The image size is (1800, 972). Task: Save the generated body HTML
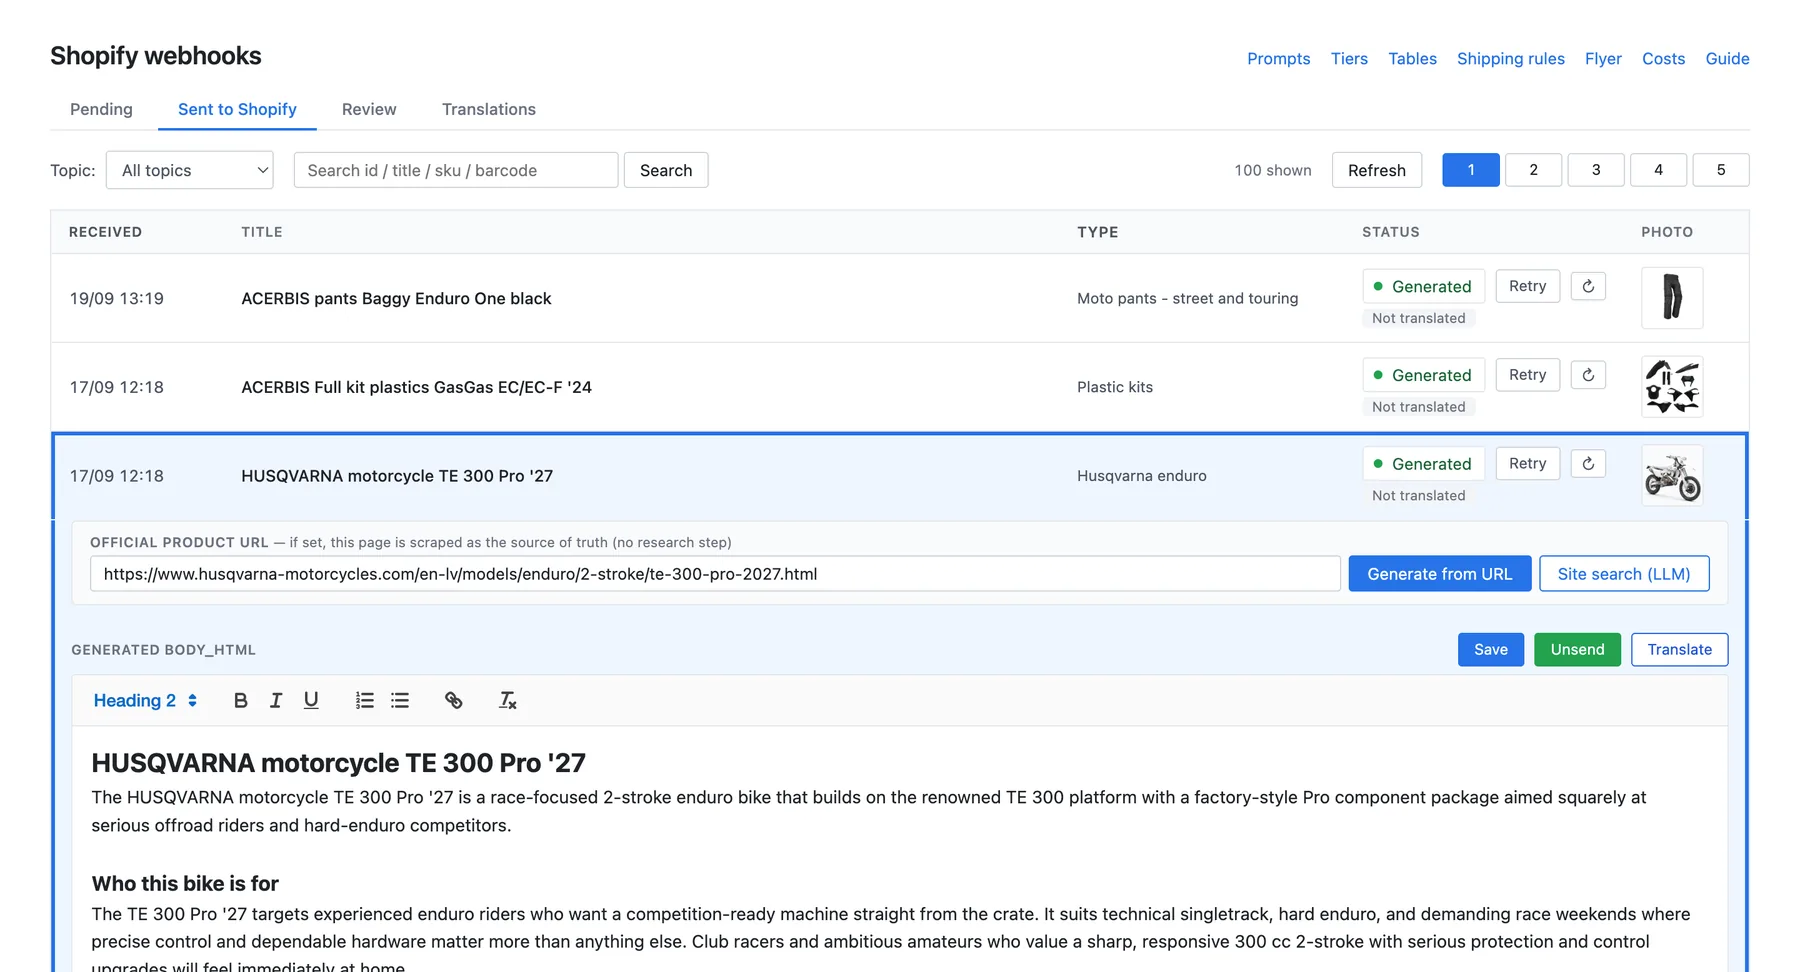tap(1490, 650)
